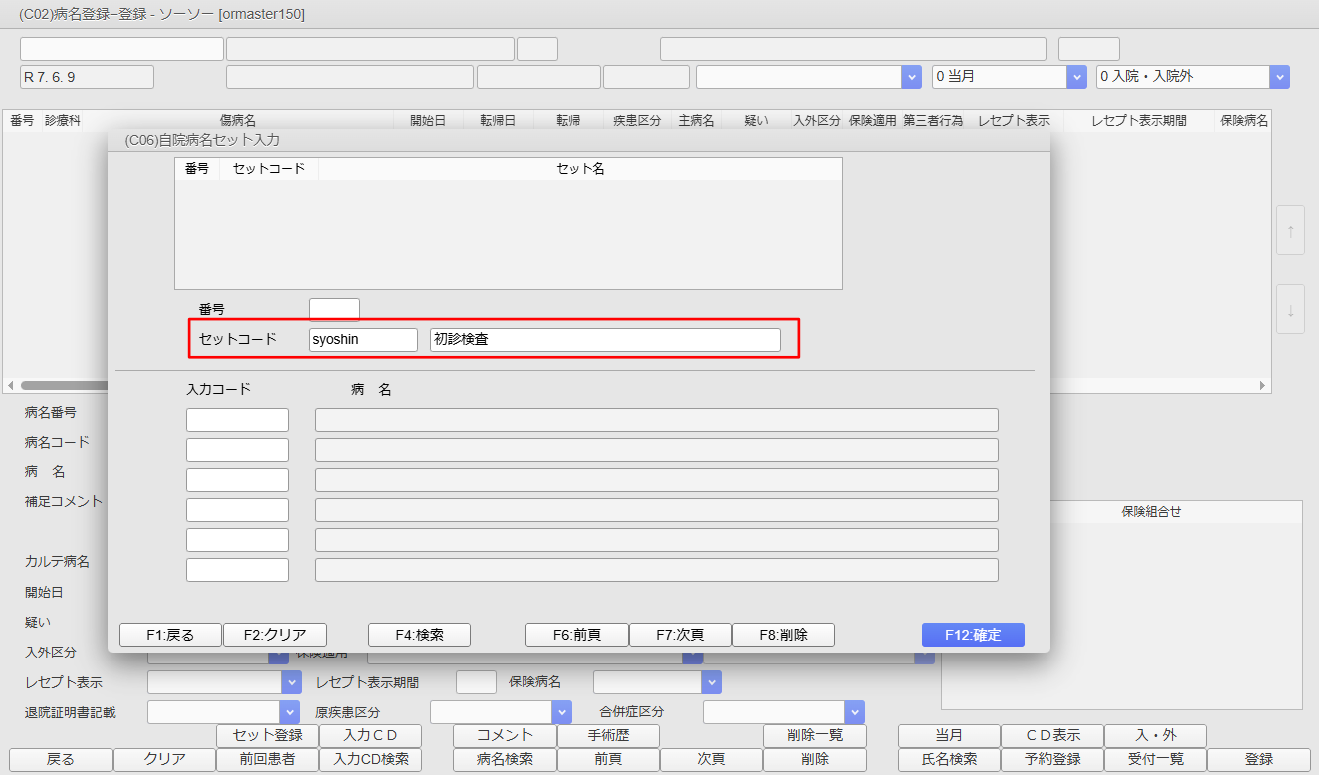Click F4:検索 search button
The width and height of the screenshot is (1319, 775).
[419, 635]
